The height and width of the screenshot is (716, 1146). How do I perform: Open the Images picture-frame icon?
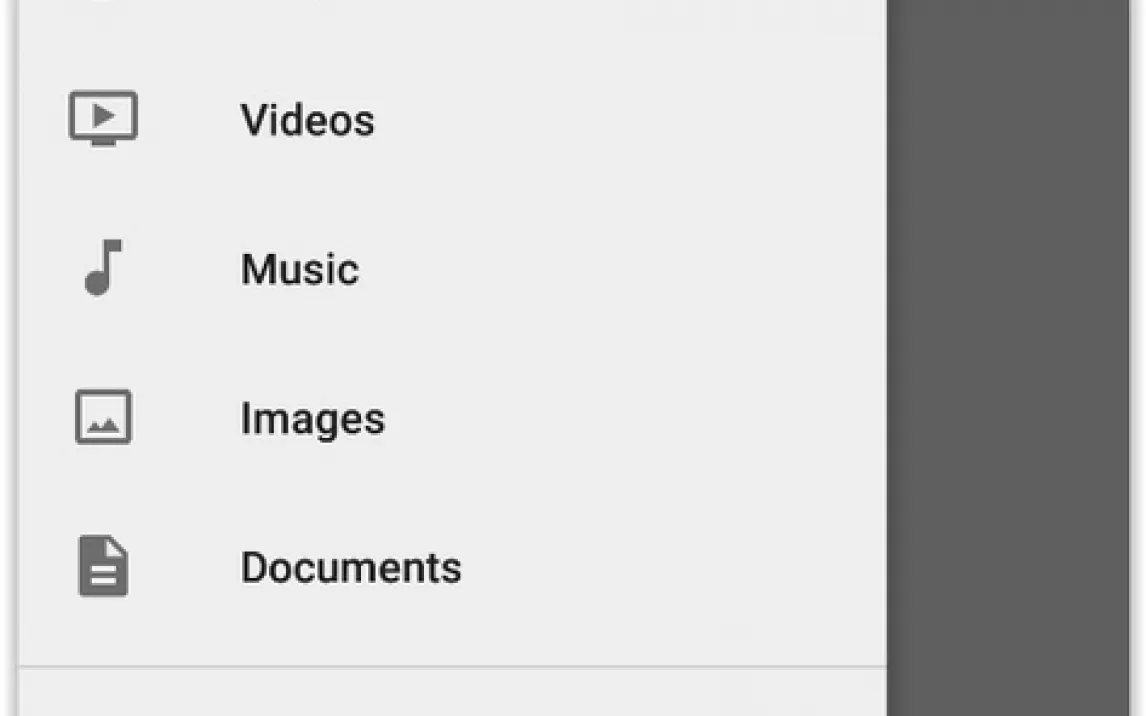[x=103, y=416]
